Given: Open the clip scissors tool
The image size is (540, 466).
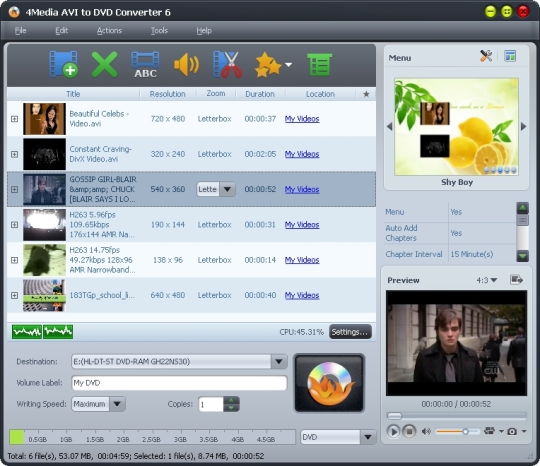Looking at the screenshot, I should tap(227, 64).
